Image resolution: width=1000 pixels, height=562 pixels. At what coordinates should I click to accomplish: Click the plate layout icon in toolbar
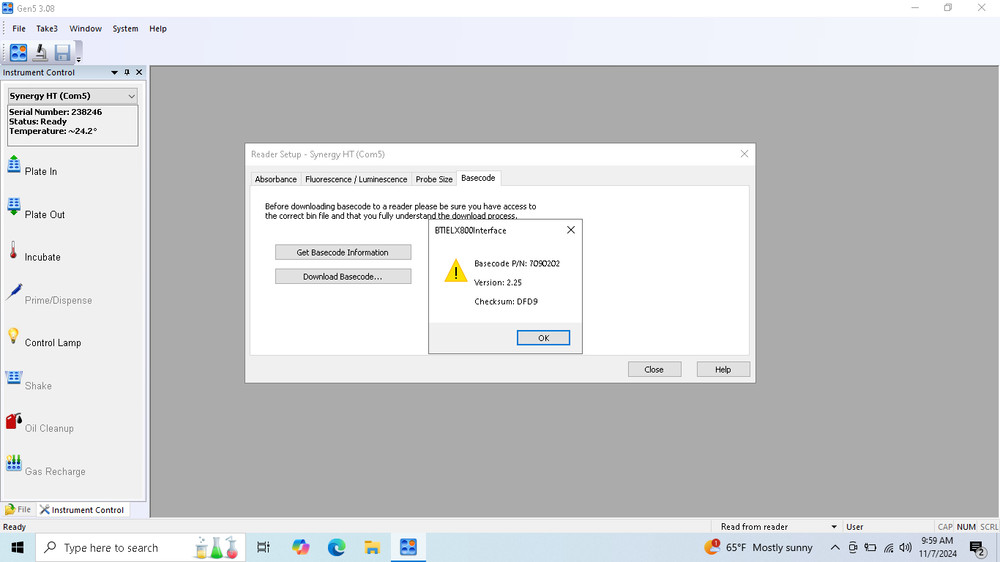[18, 52]
